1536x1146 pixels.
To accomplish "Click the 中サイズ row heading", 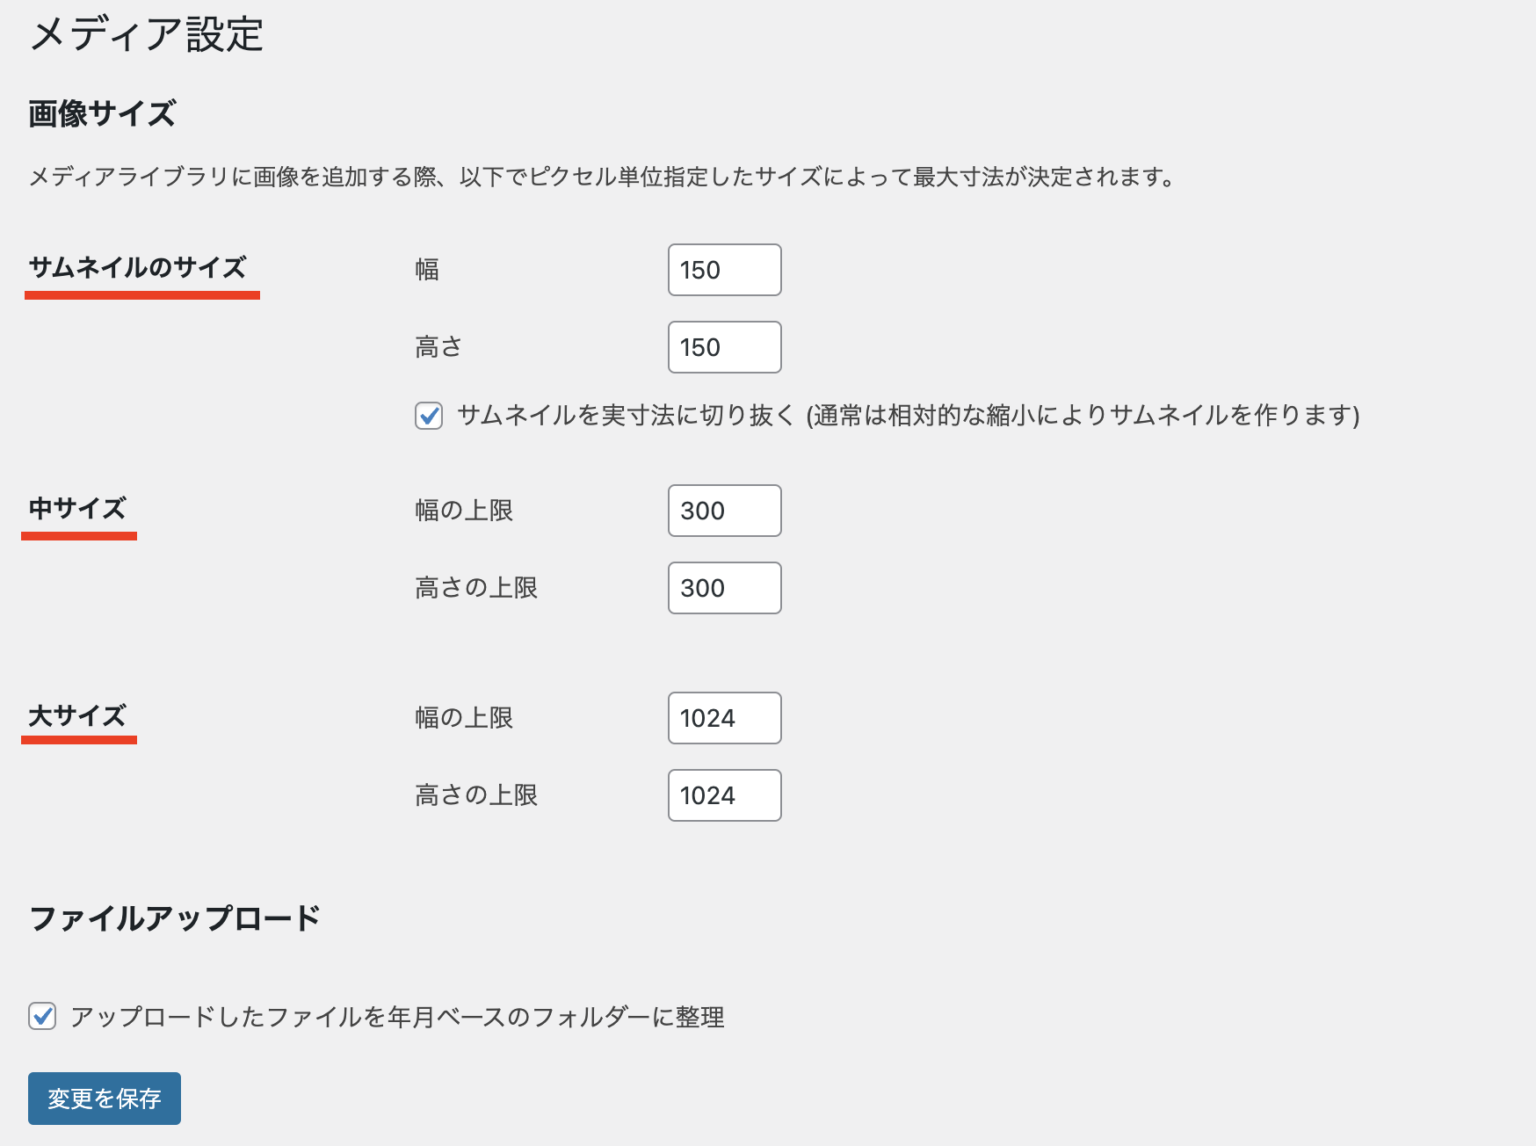I will pos(77,509).
